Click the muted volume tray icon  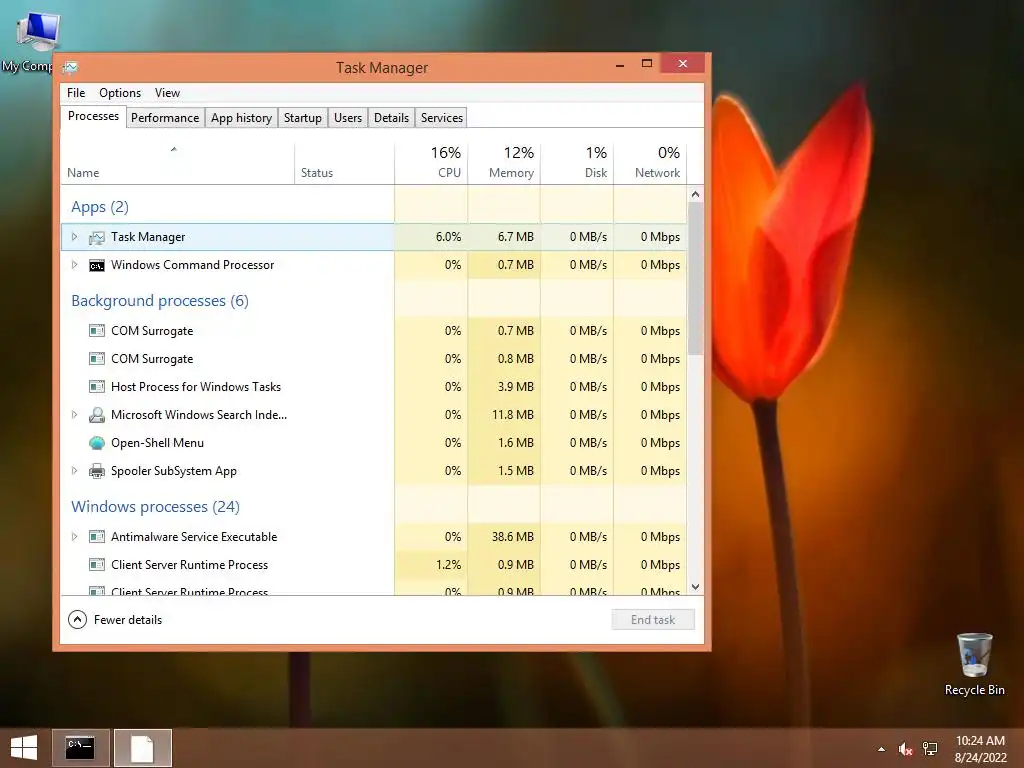pos(905,749)
